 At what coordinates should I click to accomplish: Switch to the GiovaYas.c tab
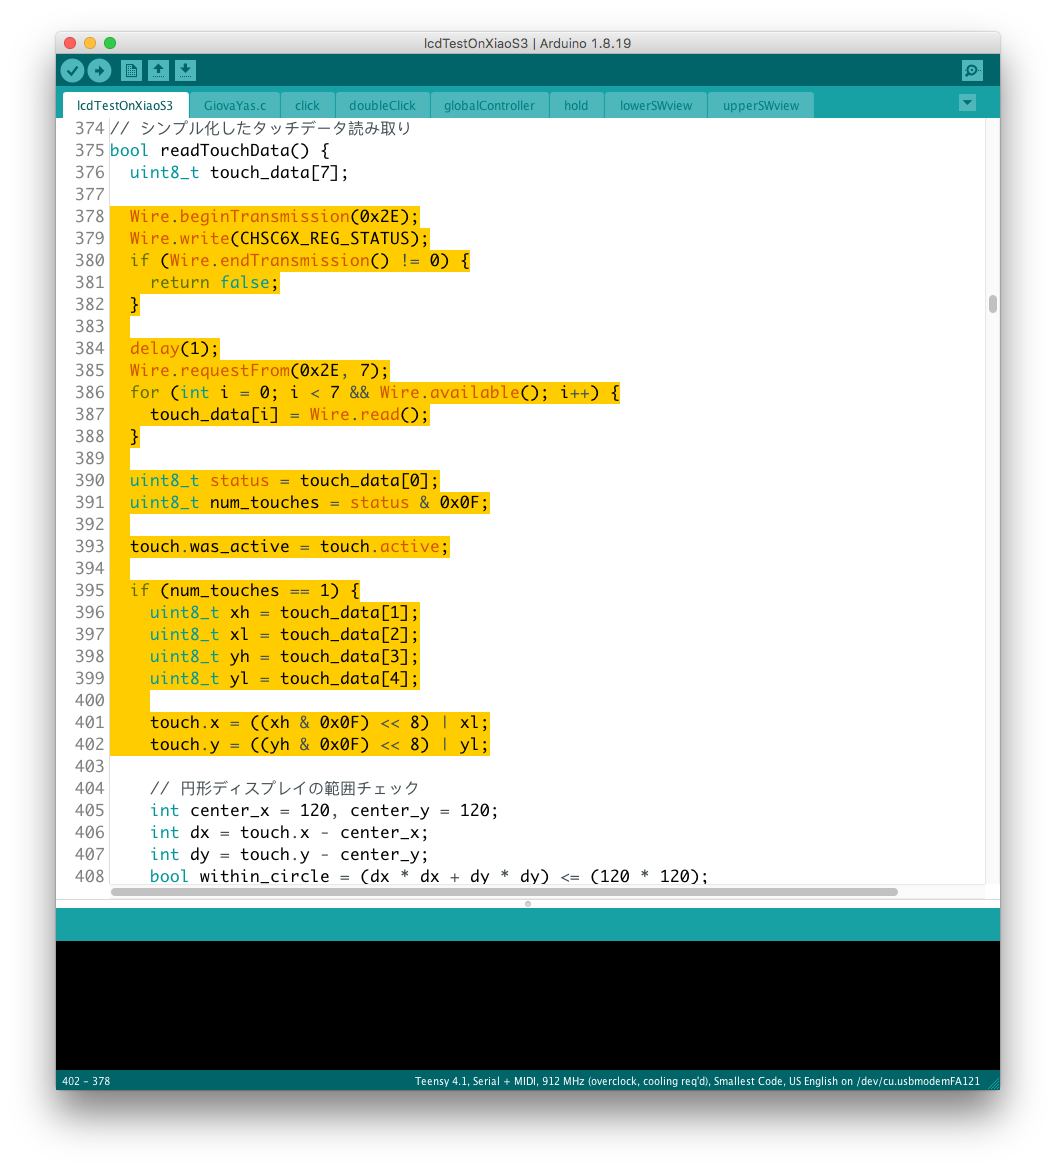click(234, 105)
